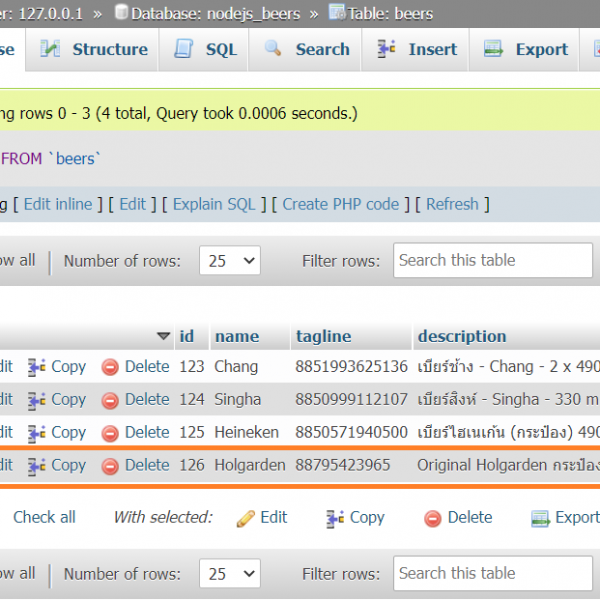The height and width of the screenshot is (600, 600).
Task: Click the pencil Edit icon beside With selected
Action: click(x=246, y=518)
